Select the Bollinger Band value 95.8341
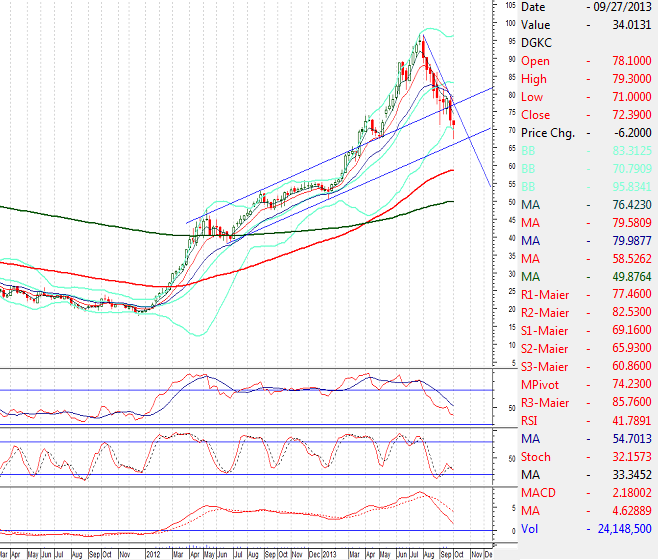Screen dimensions: 658x560 point(628,187)
